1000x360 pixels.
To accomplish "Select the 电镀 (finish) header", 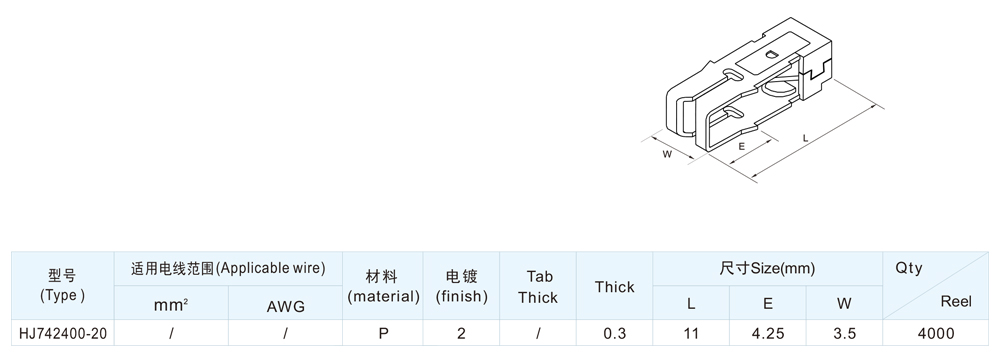I will coord(461,285).
